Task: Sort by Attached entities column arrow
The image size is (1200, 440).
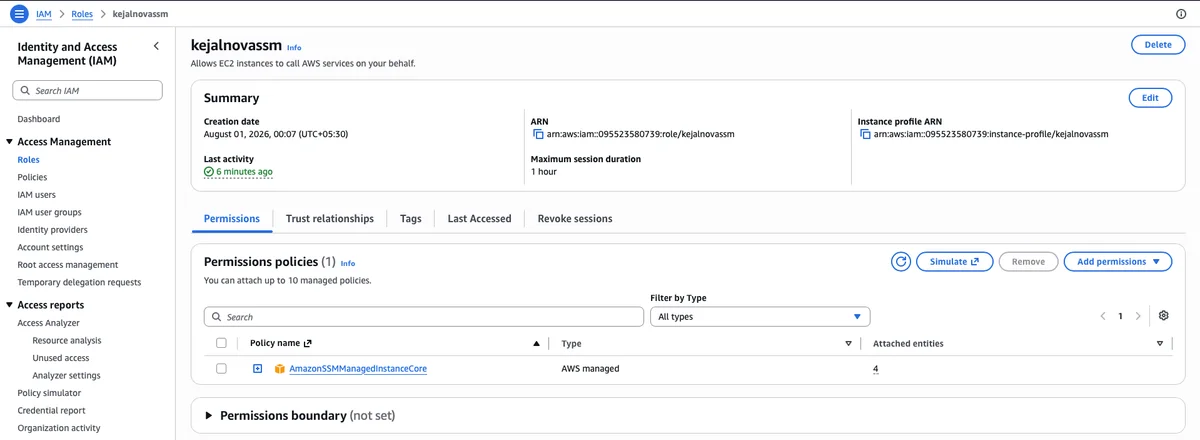Action: pyautogui.click(x=1159, y=343)
